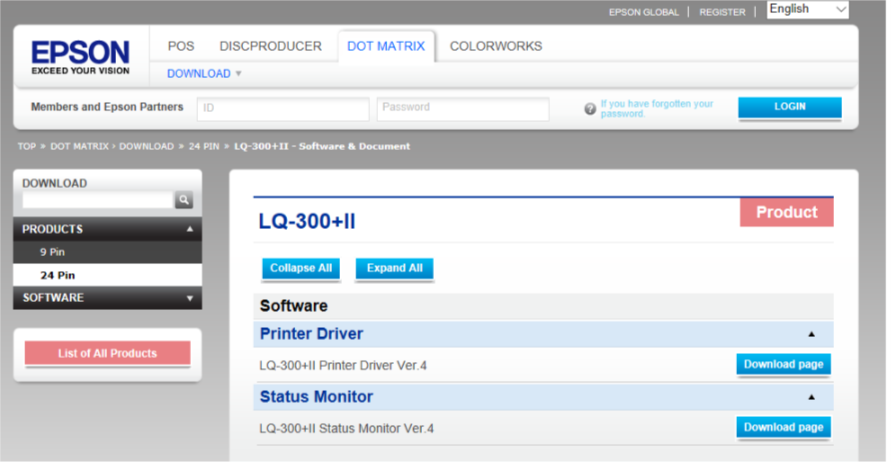Click the Password input field
This screenshot has height=462, width=891.
point(463,109)
